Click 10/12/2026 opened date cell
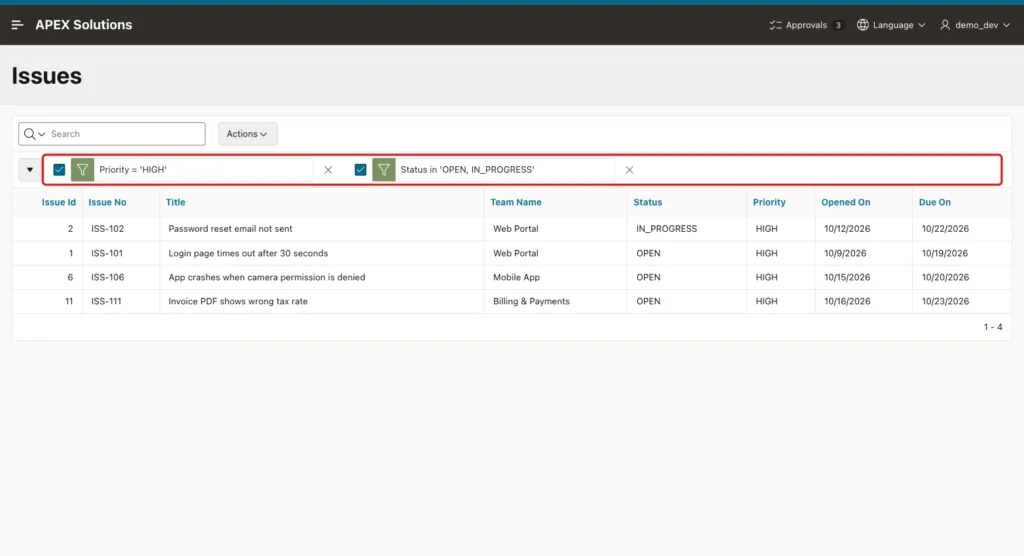The image size is (1024, 556). [x=847, y=229]
